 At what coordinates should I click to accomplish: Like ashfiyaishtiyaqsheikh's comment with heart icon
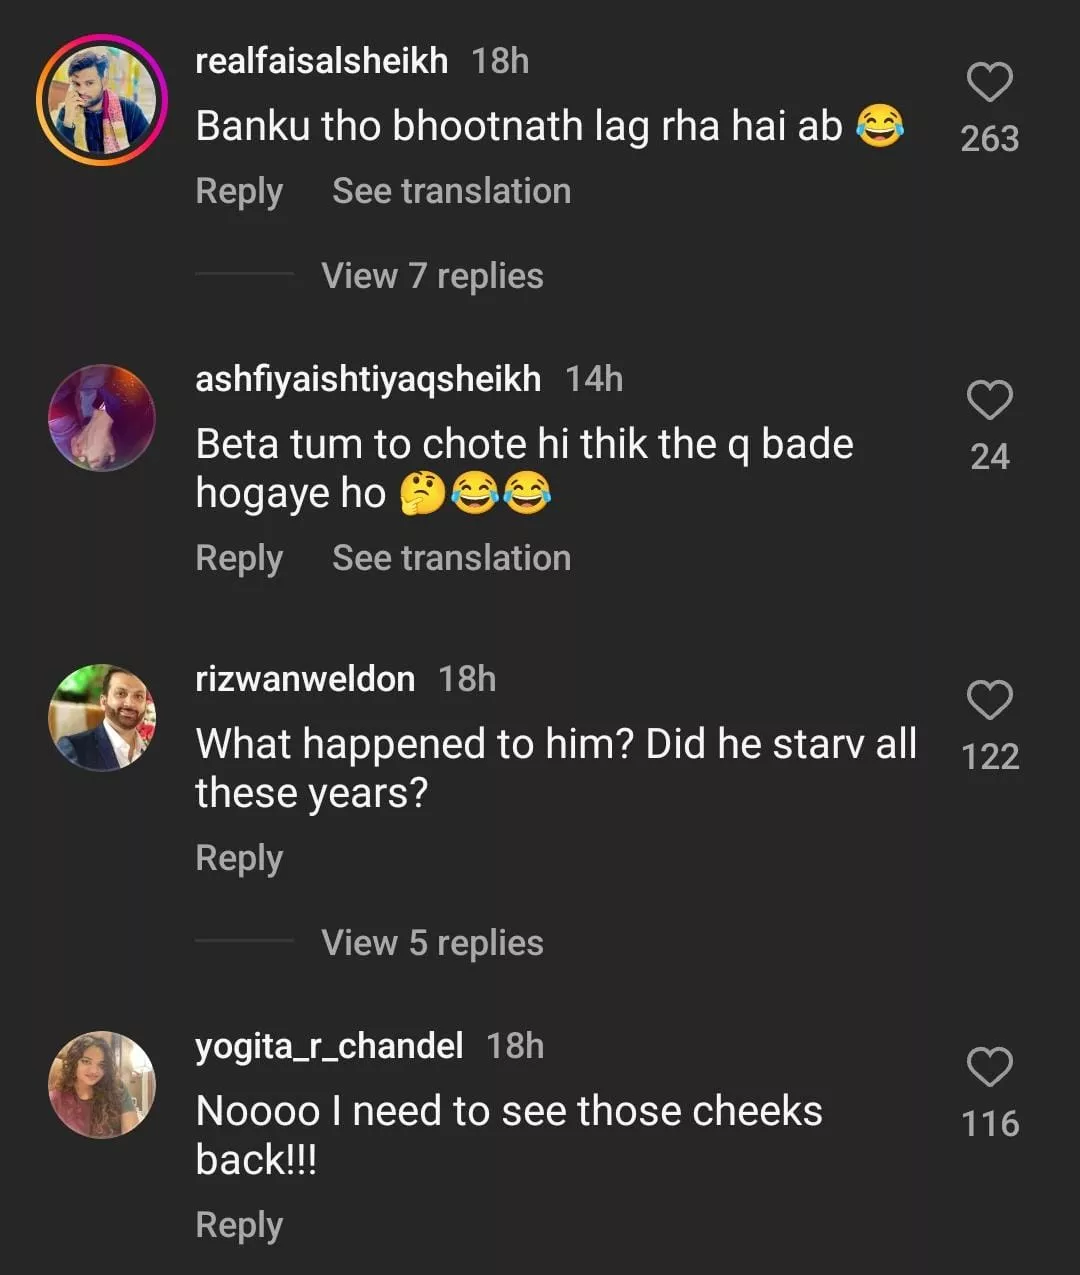(989, 400)
